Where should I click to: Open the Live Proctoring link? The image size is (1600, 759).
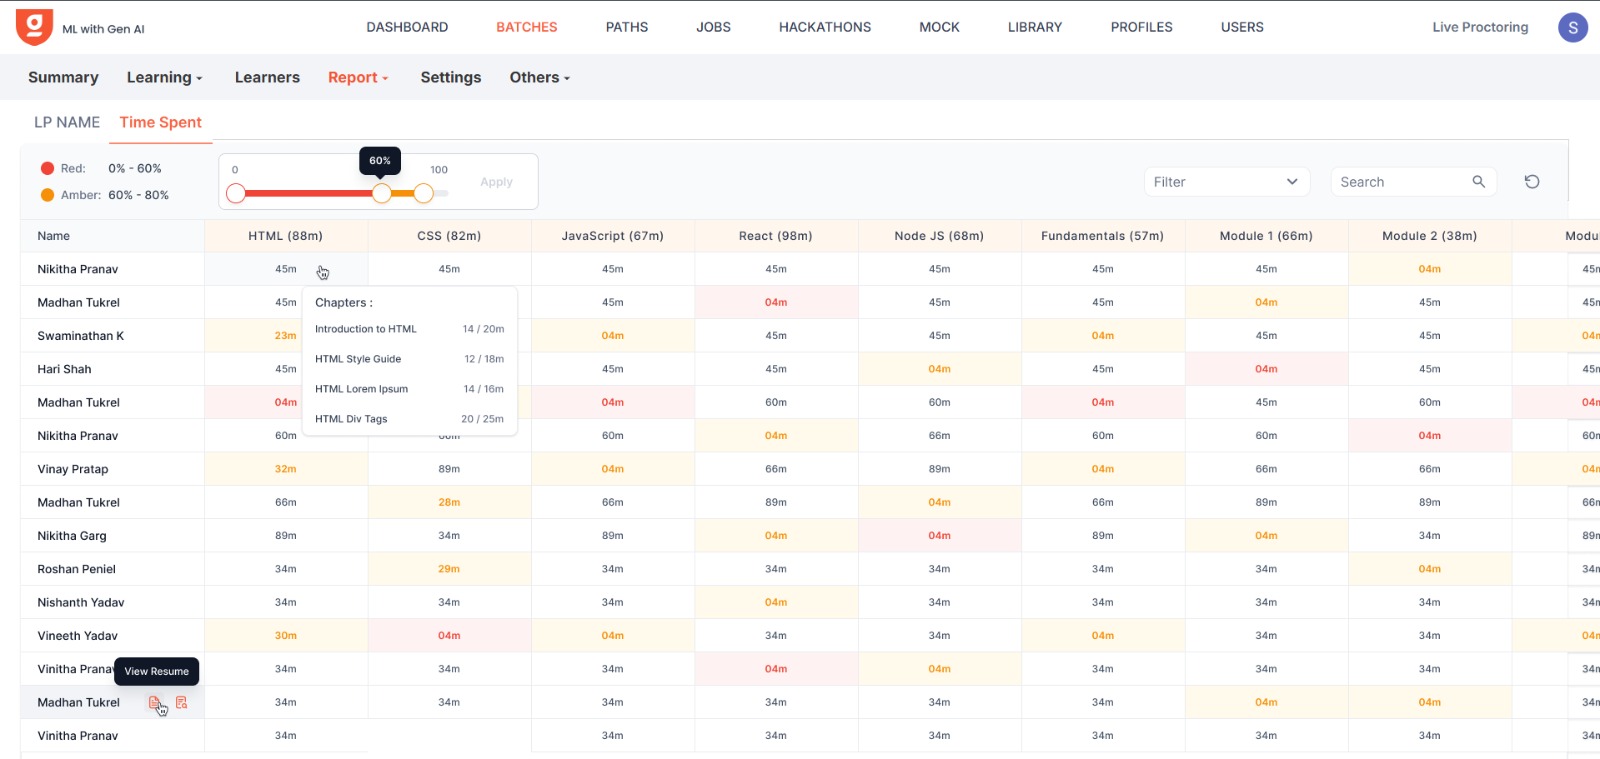1479,27
